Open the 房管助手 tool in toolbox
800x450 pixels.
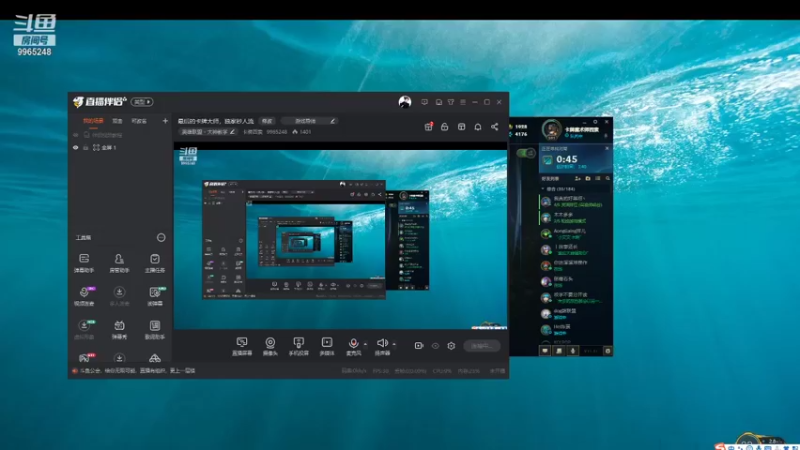pos(119,263)
